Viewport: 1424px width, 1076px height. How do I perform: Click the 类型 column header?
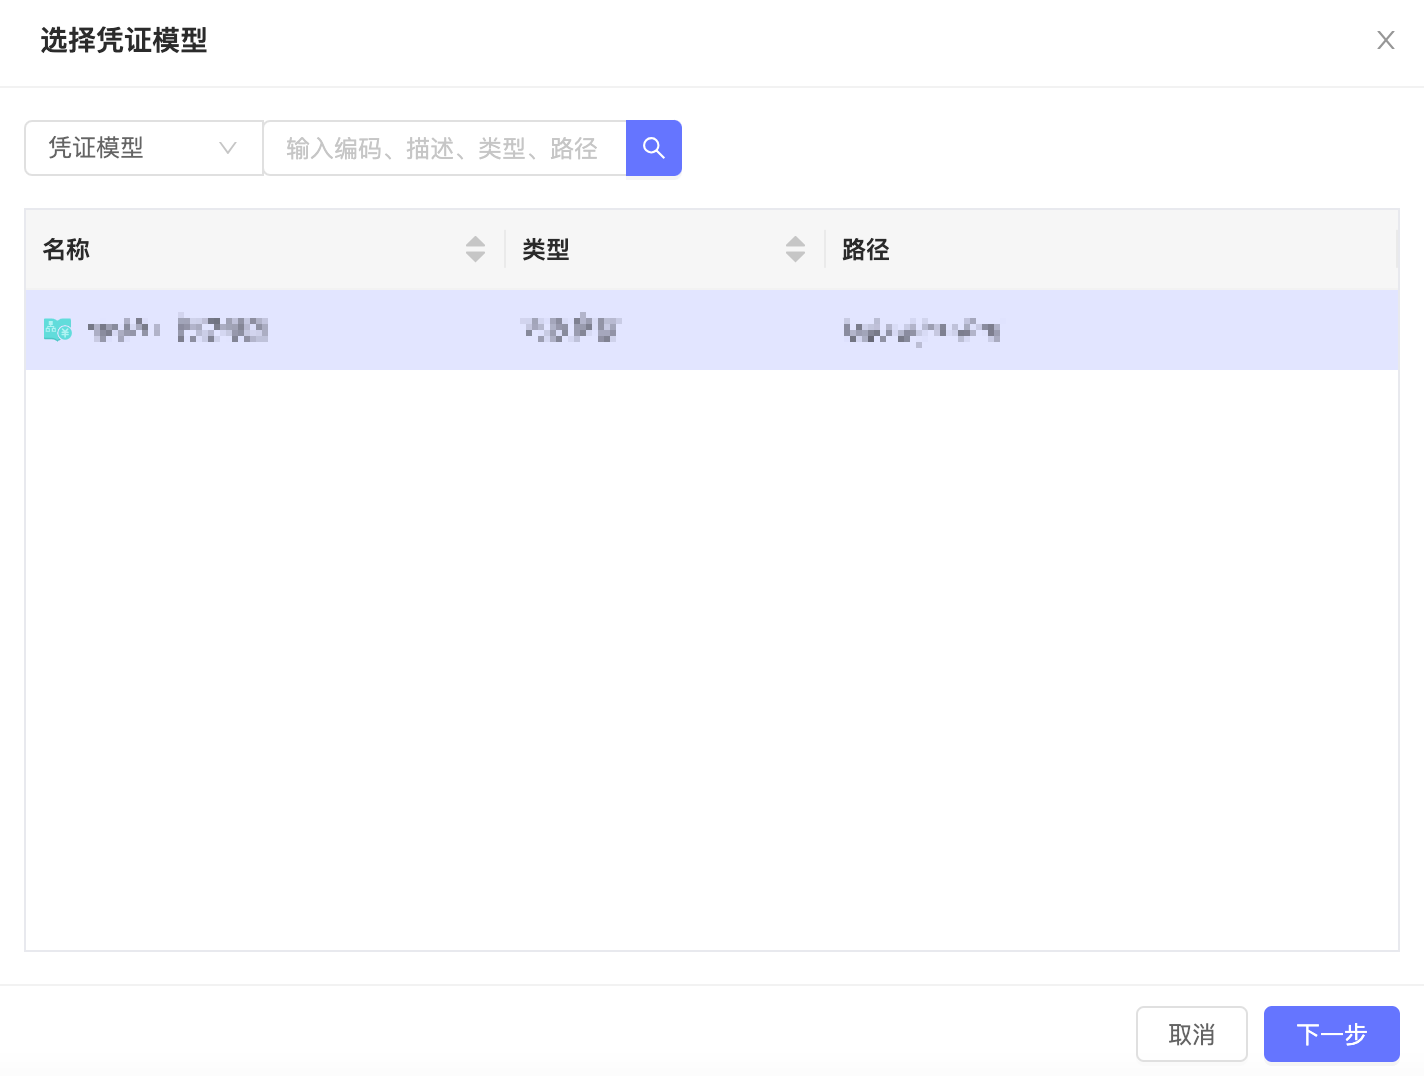tap(546, 249)
